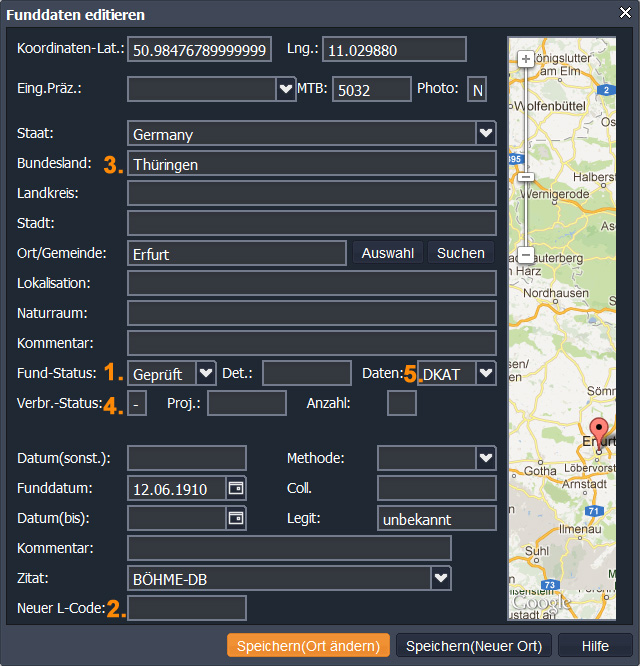Expand the Staat Germany dropdown
The width and height of the screenshot is (640, 666).
click(485, 134)
